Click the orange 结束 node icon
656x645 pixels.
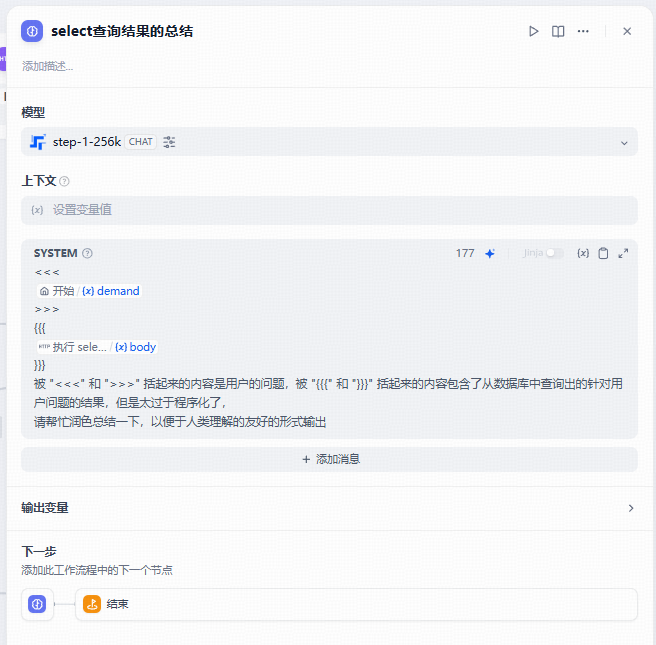click(92, 604)
